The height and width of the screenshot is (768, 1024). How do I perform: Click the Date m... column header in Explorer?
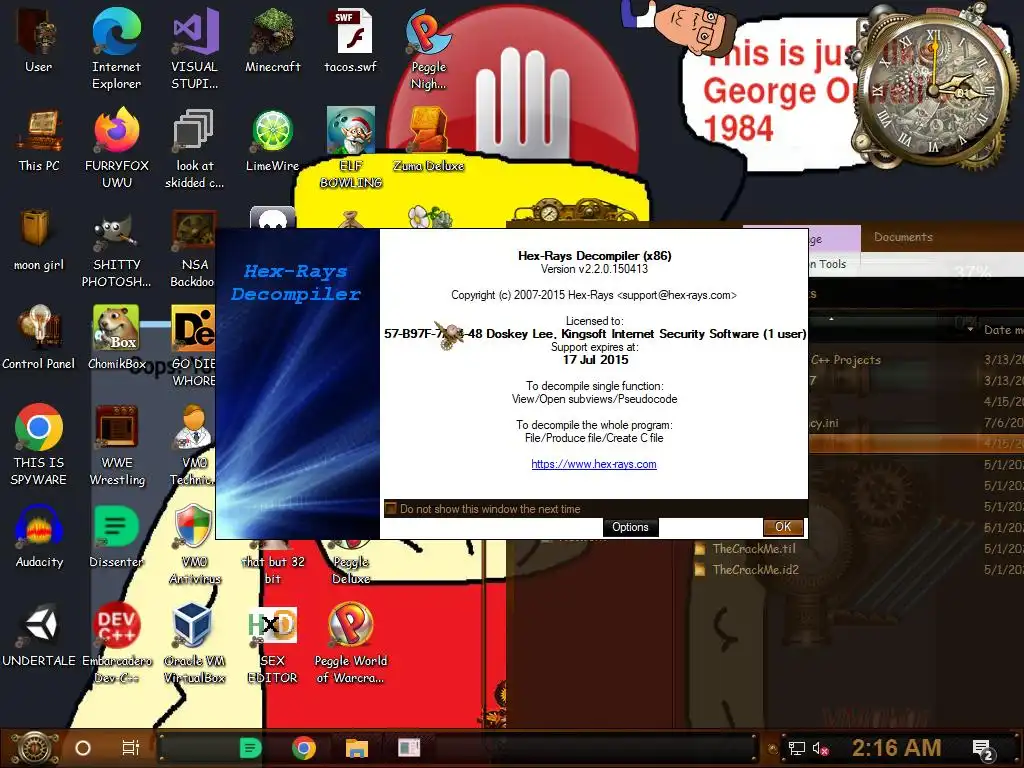[1003, 330]
